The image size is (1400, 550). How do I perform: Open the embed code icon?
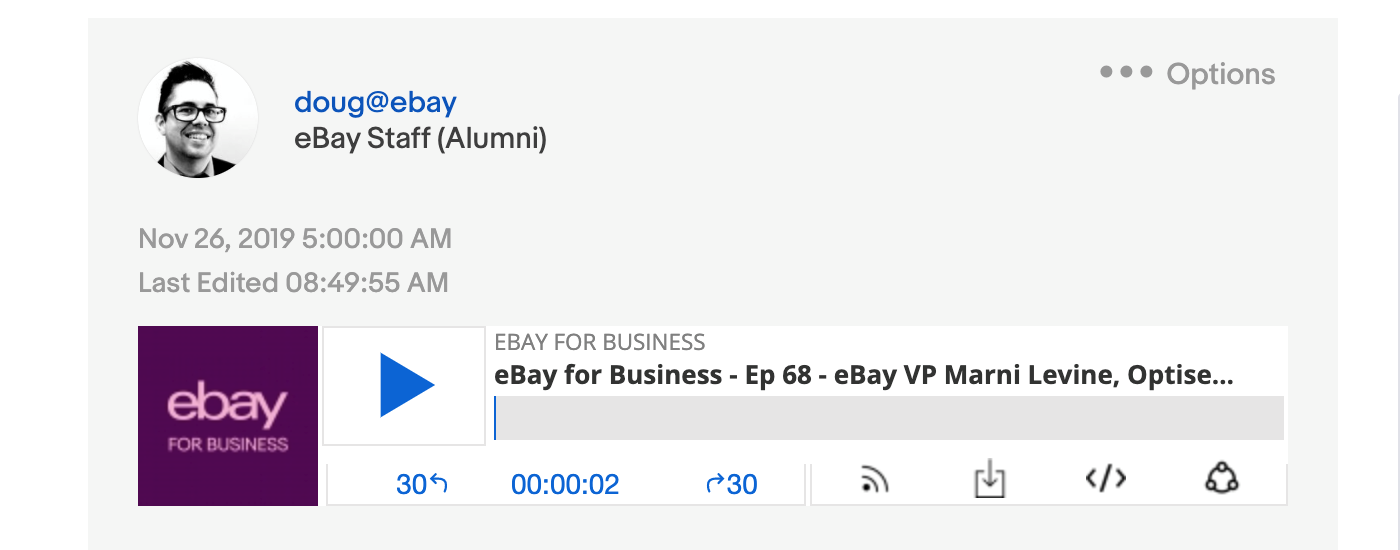pyautogui.click(x=1106, y=479)
